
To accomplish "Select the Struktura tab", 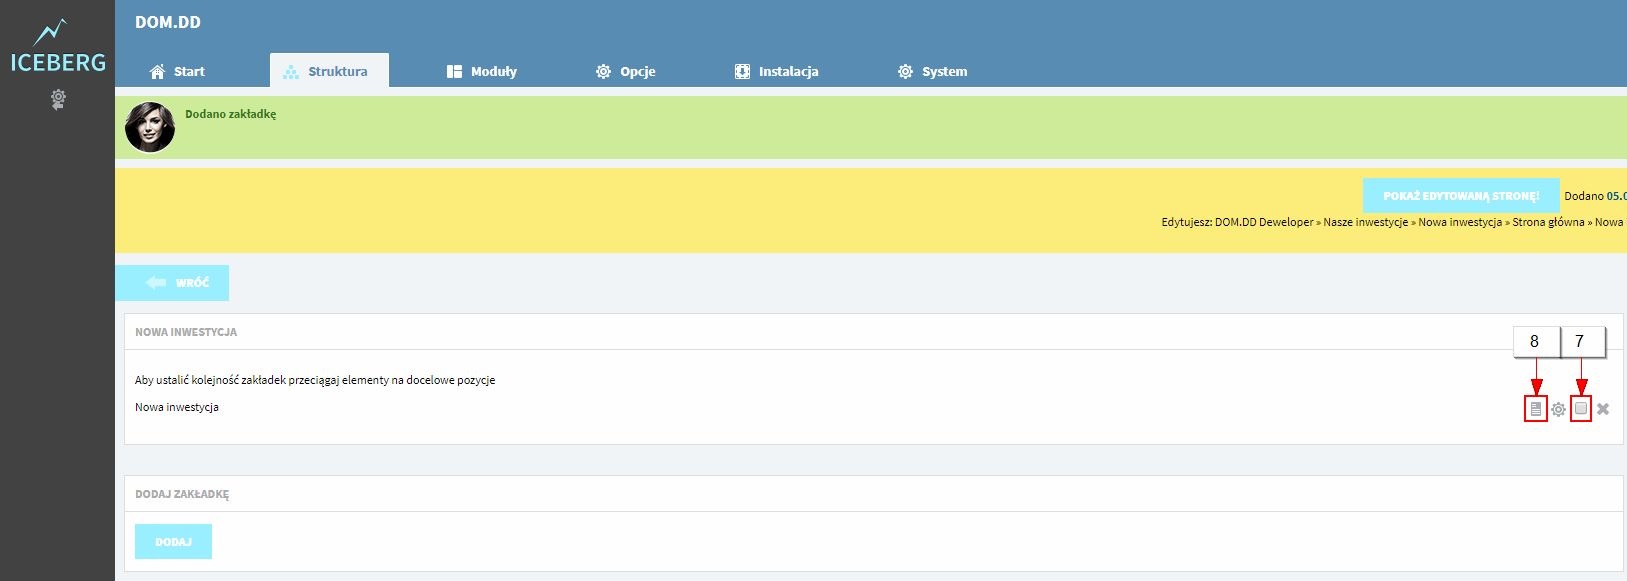I will [x=329, y=71].
